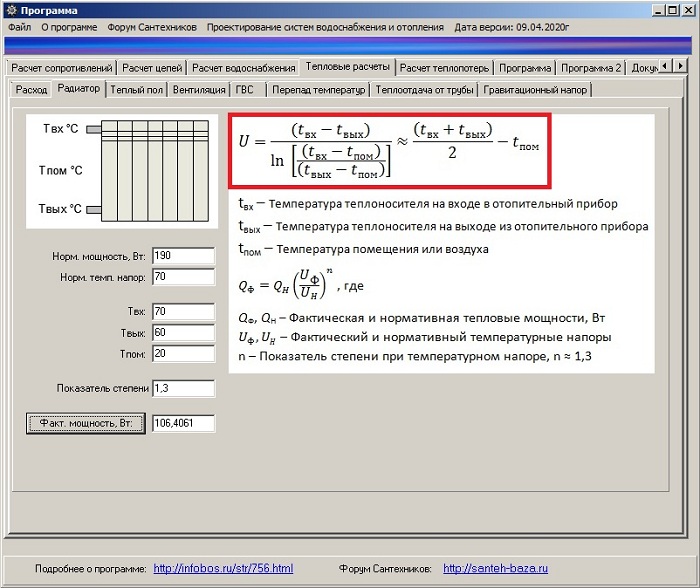Switch to Теплоотдача от трубы sub-tab
Screen dimensions: 700x588
click(424, 89)
